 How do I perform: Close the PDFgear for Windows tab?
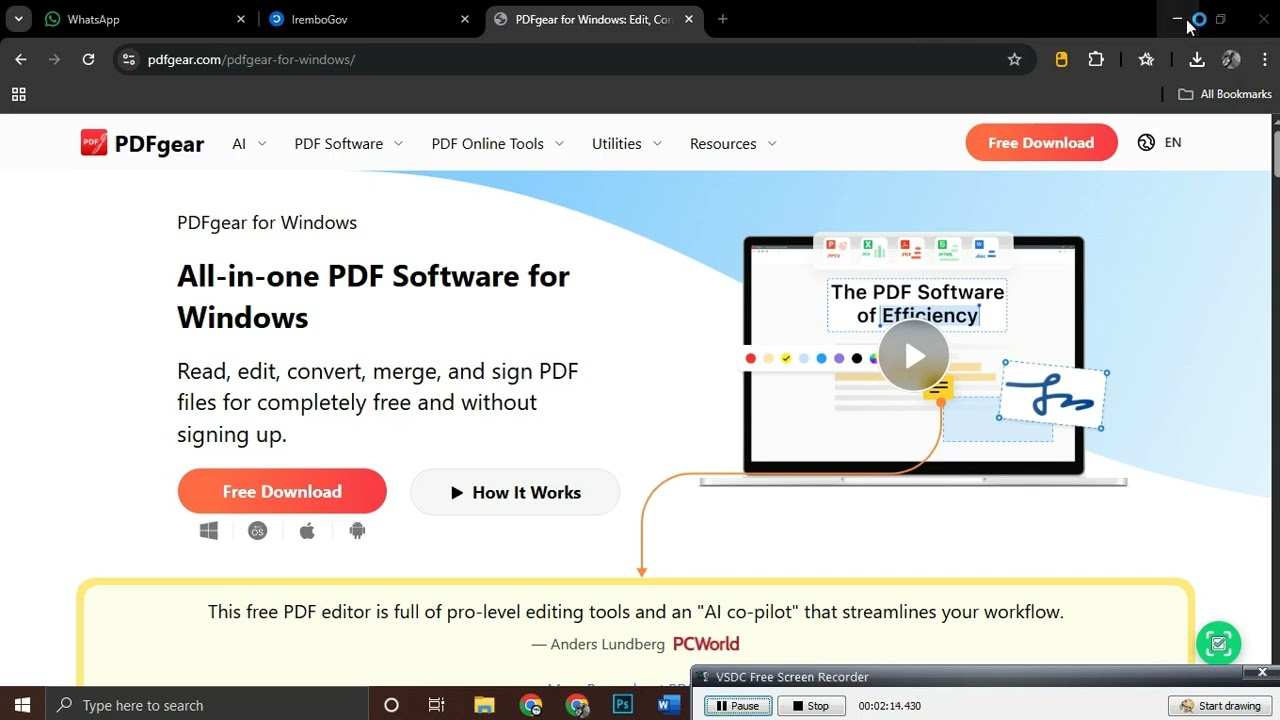coord(689,19)
